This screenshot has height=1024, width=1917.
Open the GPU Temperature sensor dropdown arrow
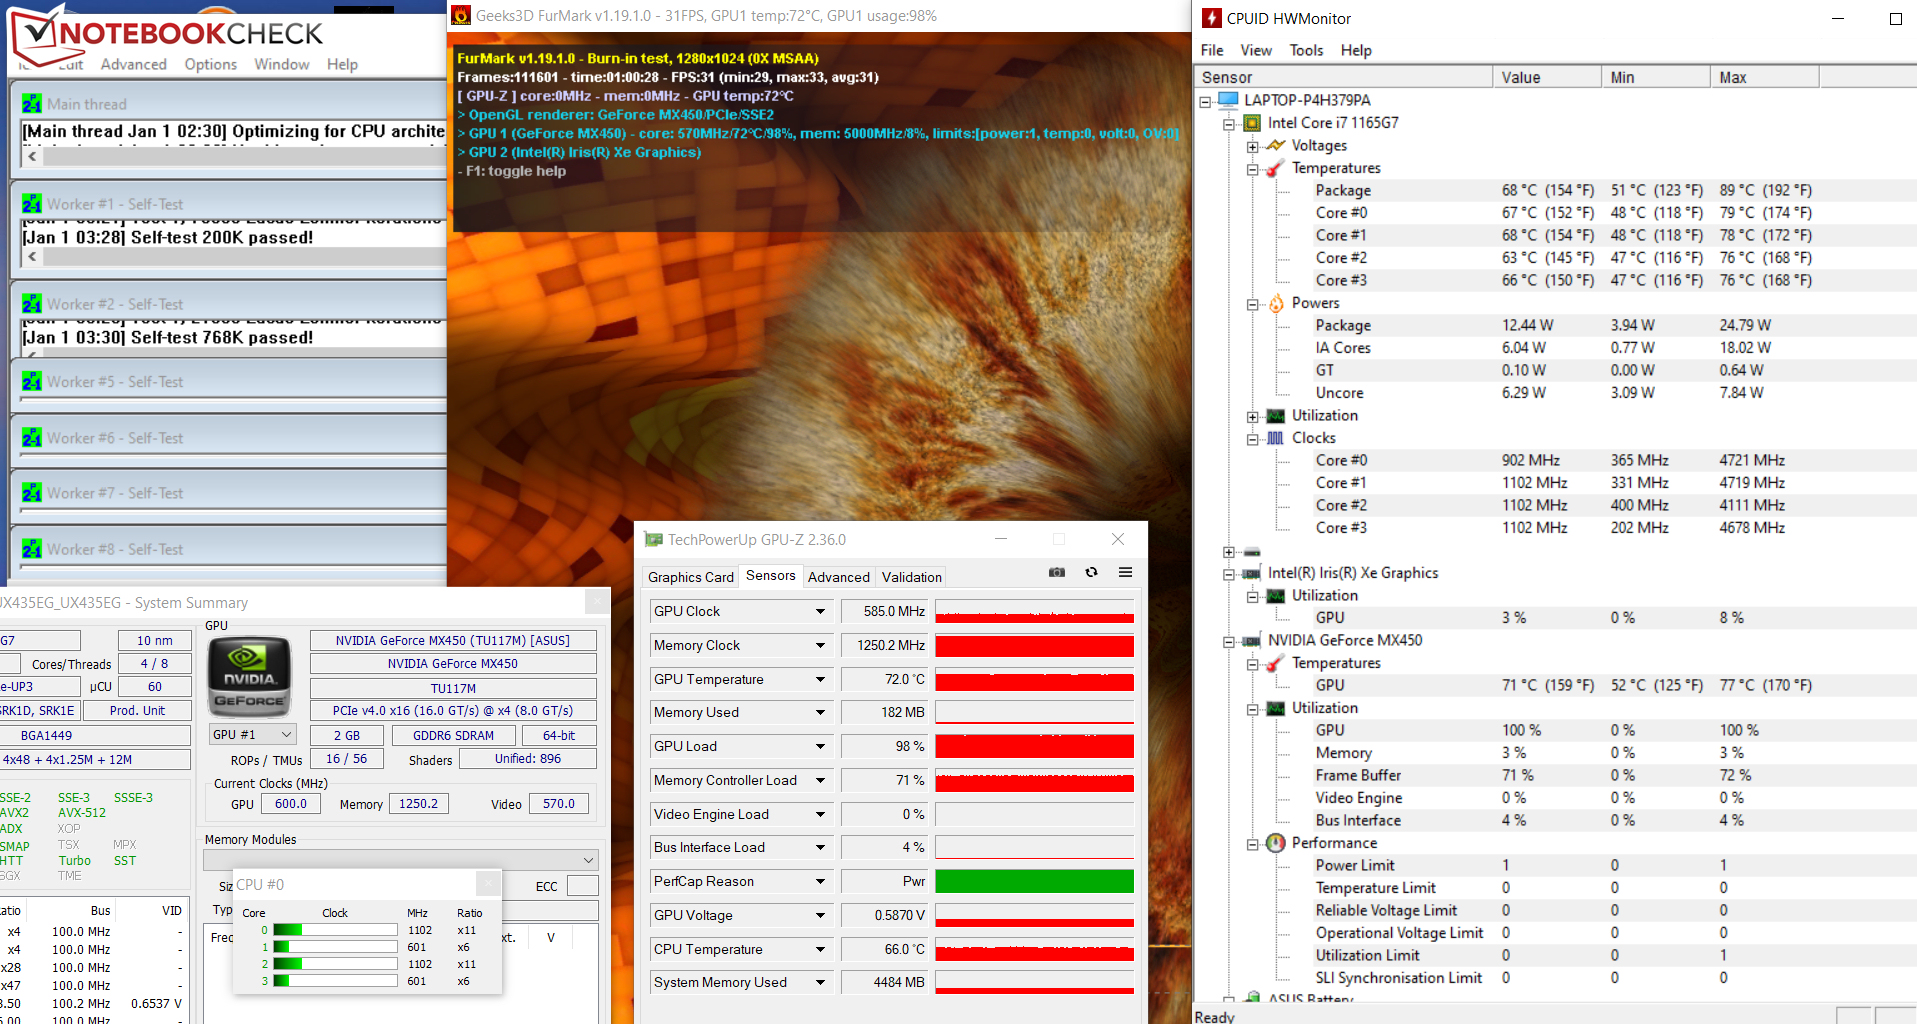pos(820,679)
